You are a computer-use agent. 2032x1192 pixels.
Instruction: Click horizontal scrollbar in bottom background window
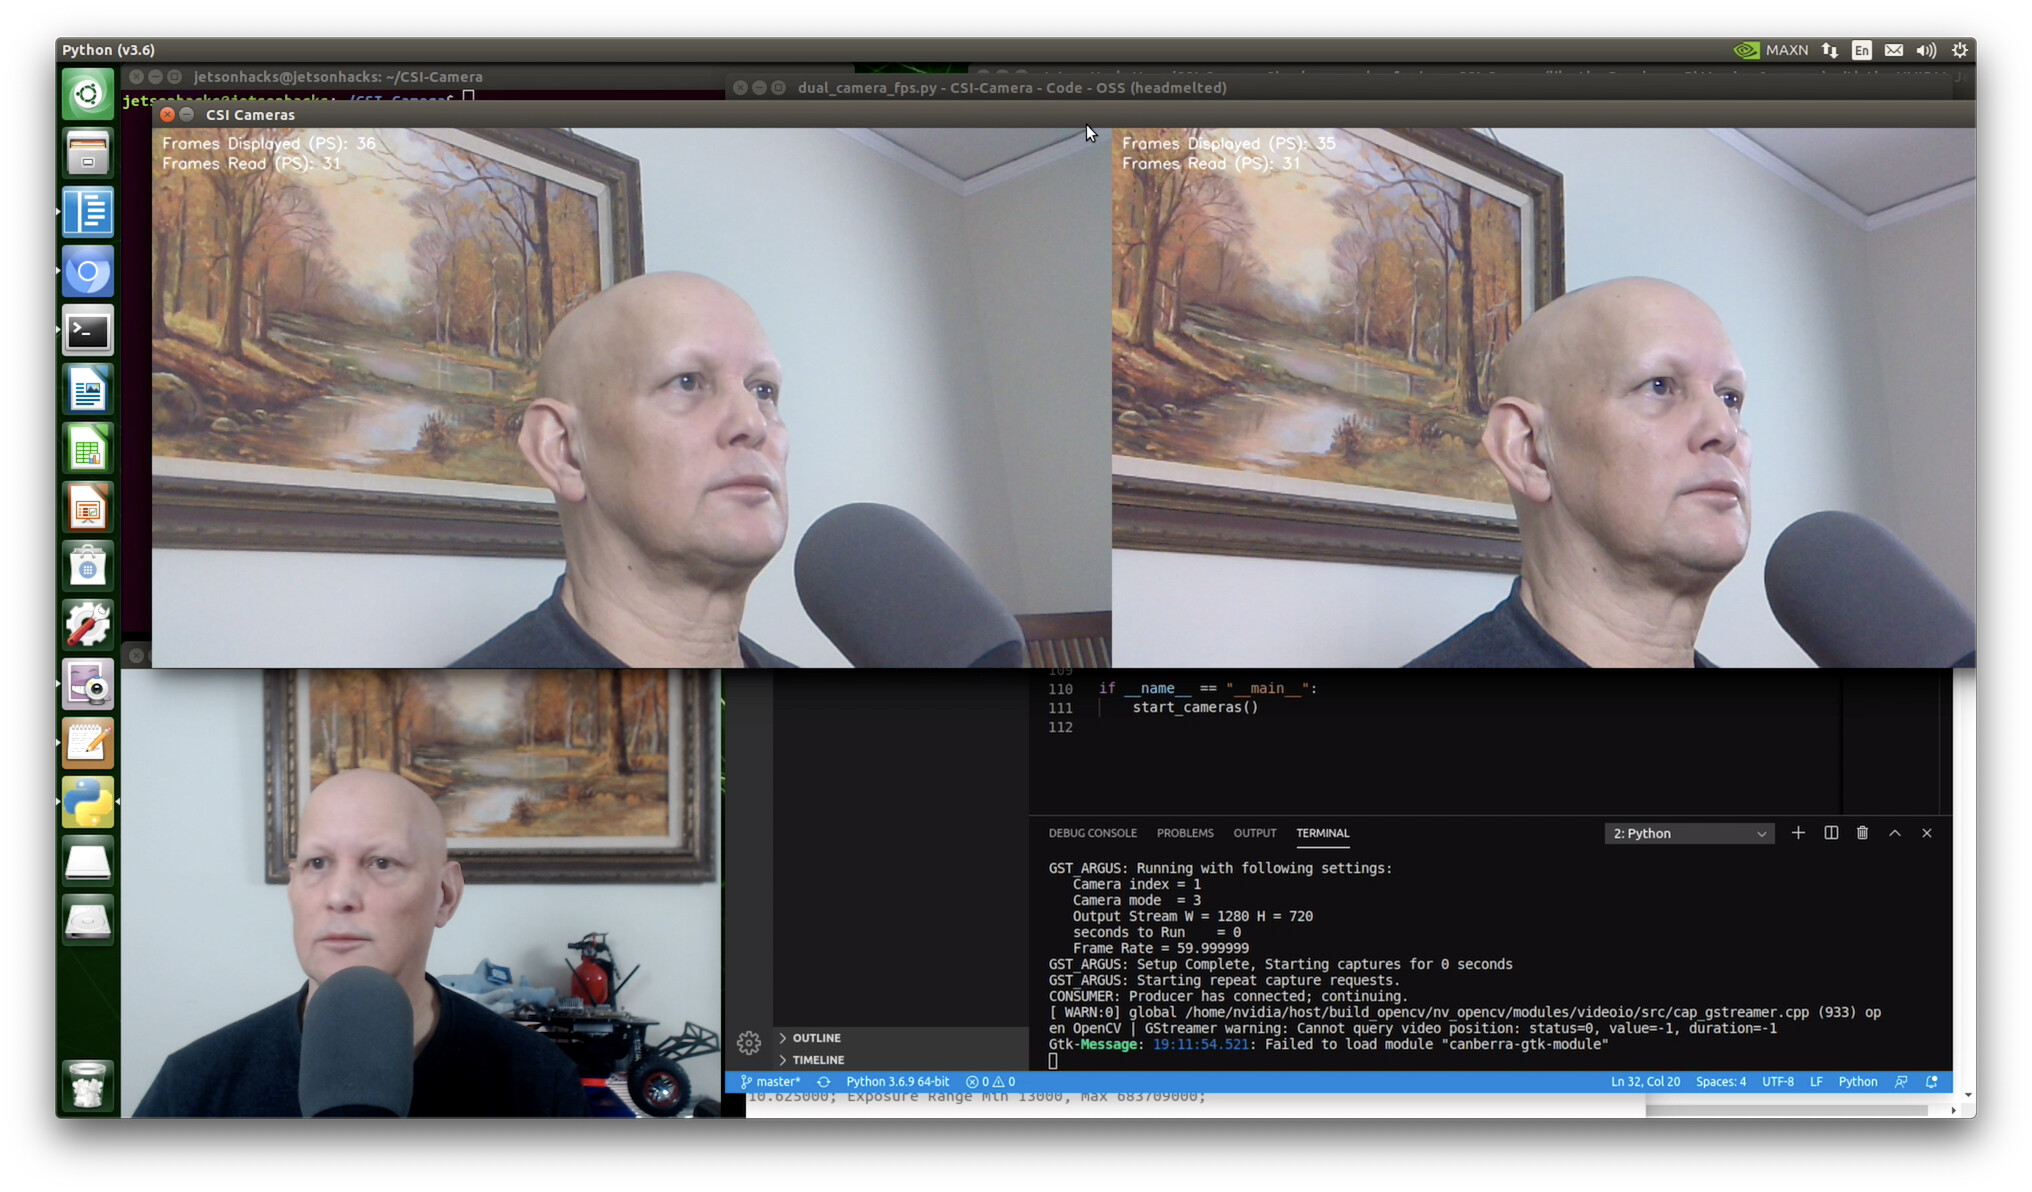click(1785, 1110)
